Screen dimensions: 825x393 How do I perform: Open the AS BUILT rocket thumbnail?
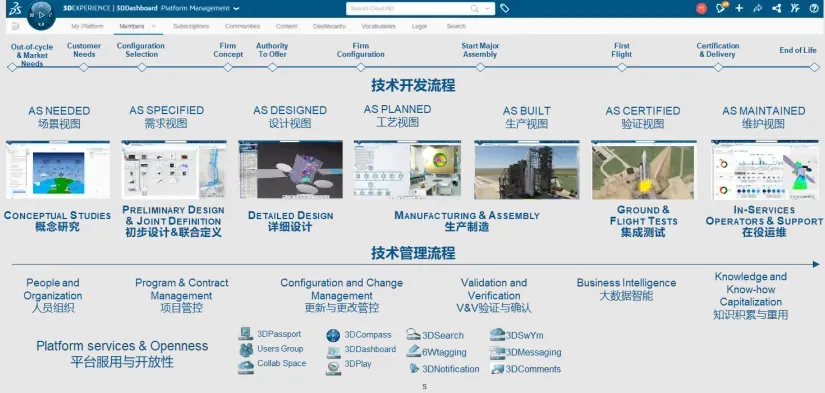pyautogui.click(x=527, y=169)
